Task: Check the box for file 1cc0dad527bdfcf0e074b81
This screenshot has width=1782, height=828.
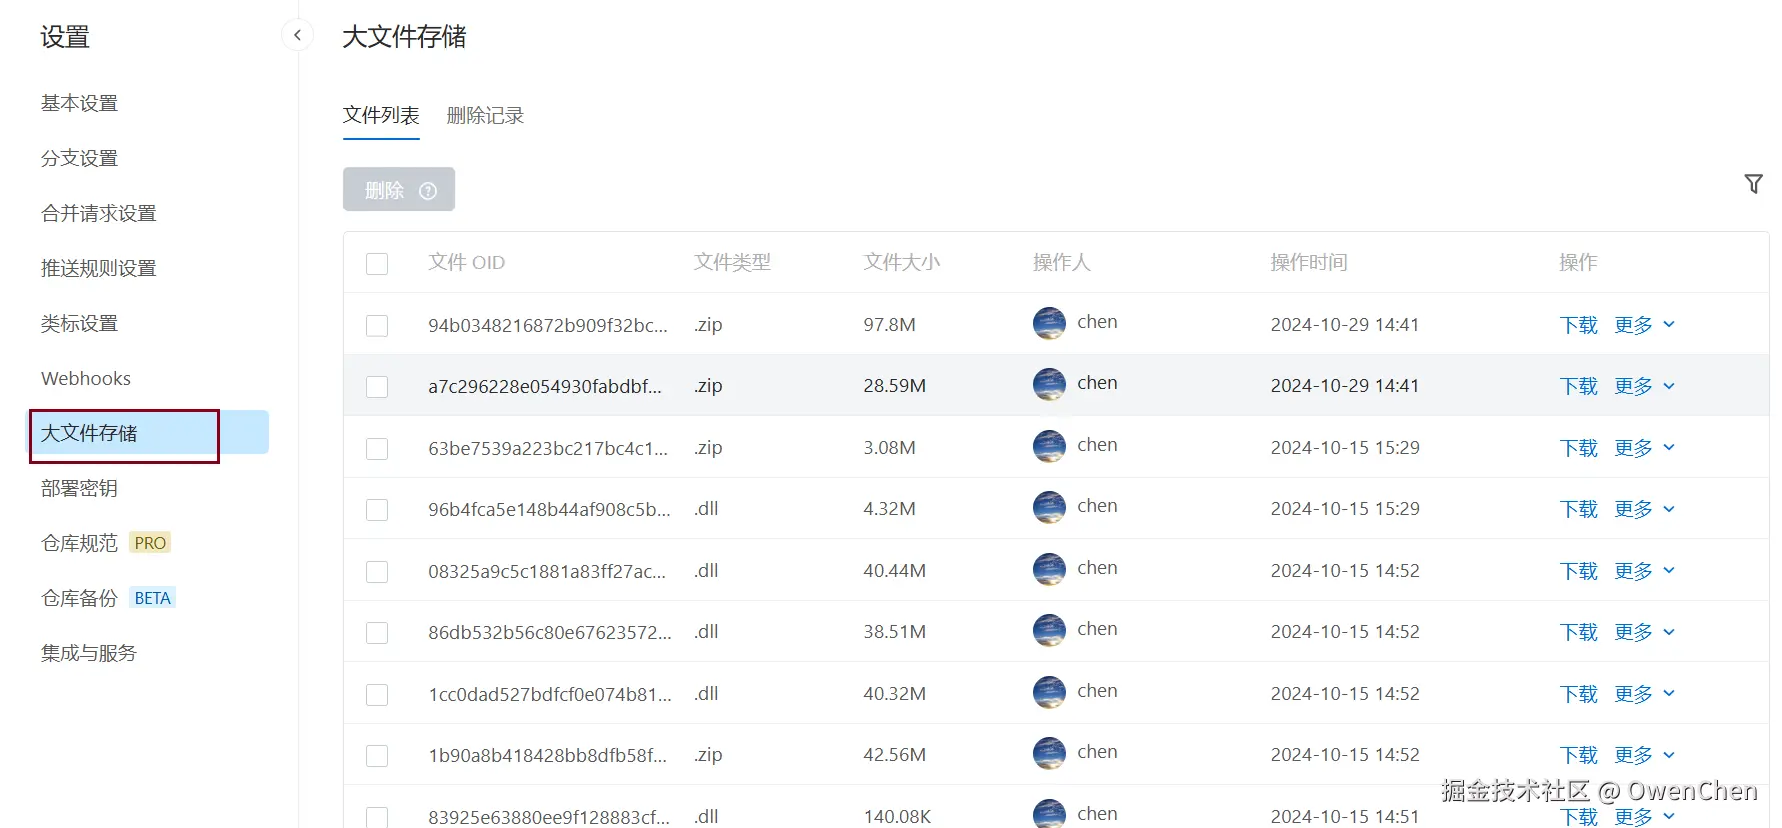Action: pyautogui.click(x=377, y=695)
